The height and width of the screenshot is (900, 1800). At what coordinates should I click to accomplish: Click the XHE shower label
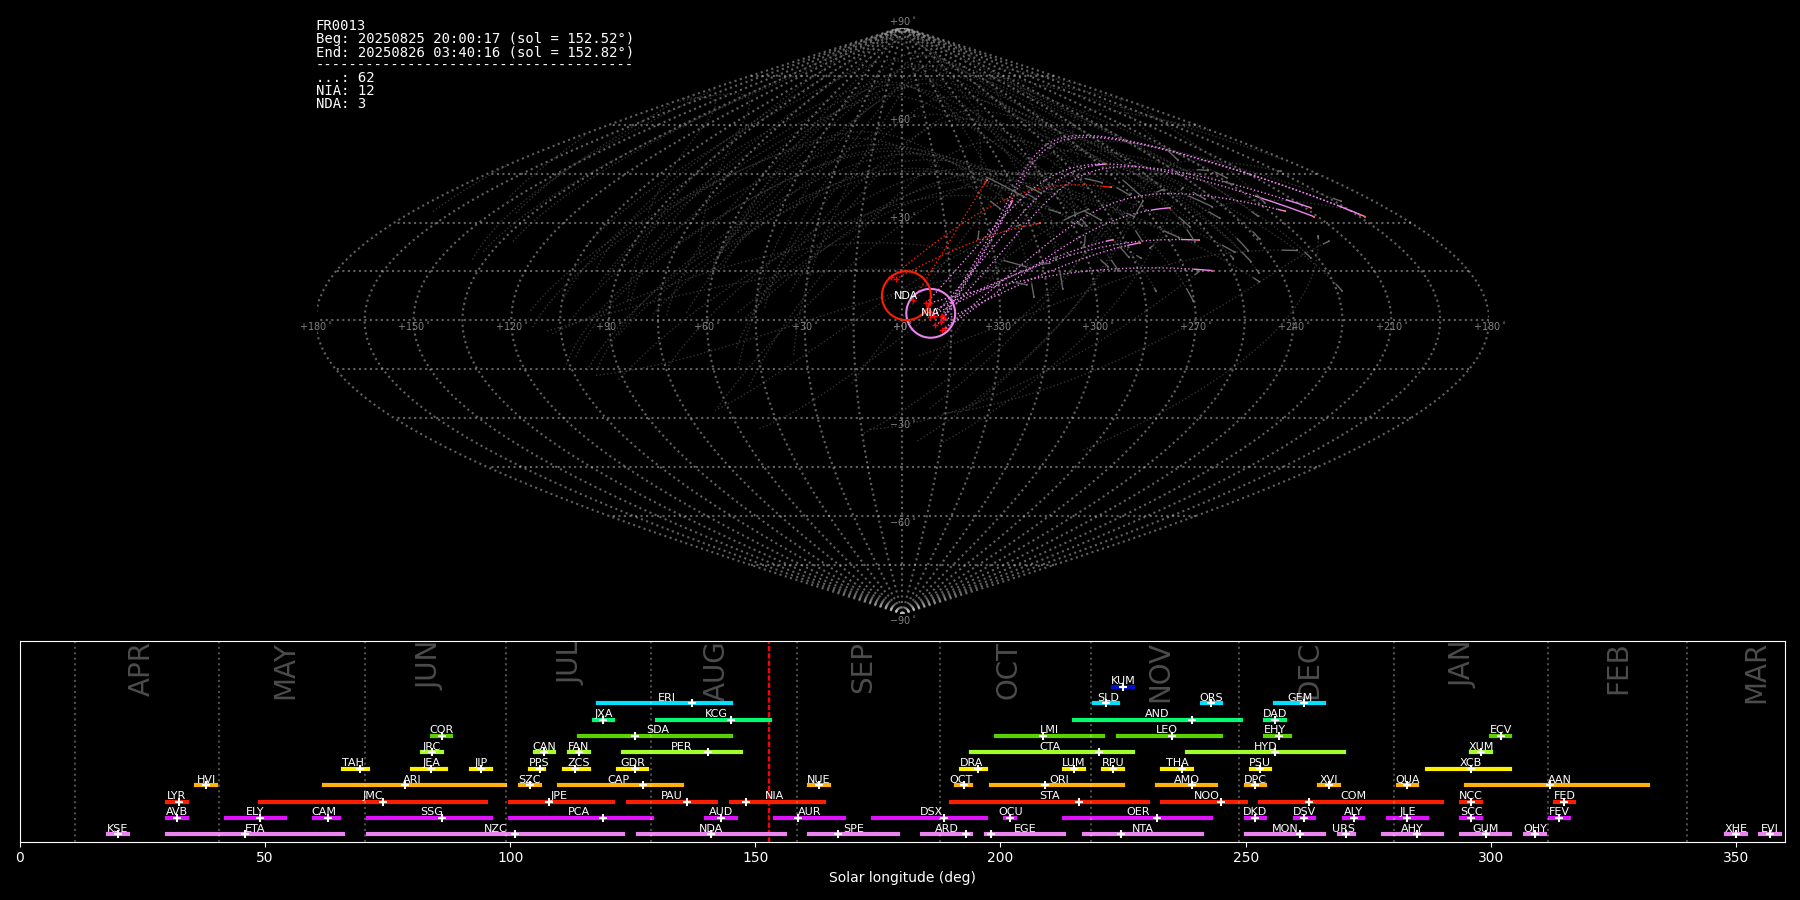tap(1735, 829)
